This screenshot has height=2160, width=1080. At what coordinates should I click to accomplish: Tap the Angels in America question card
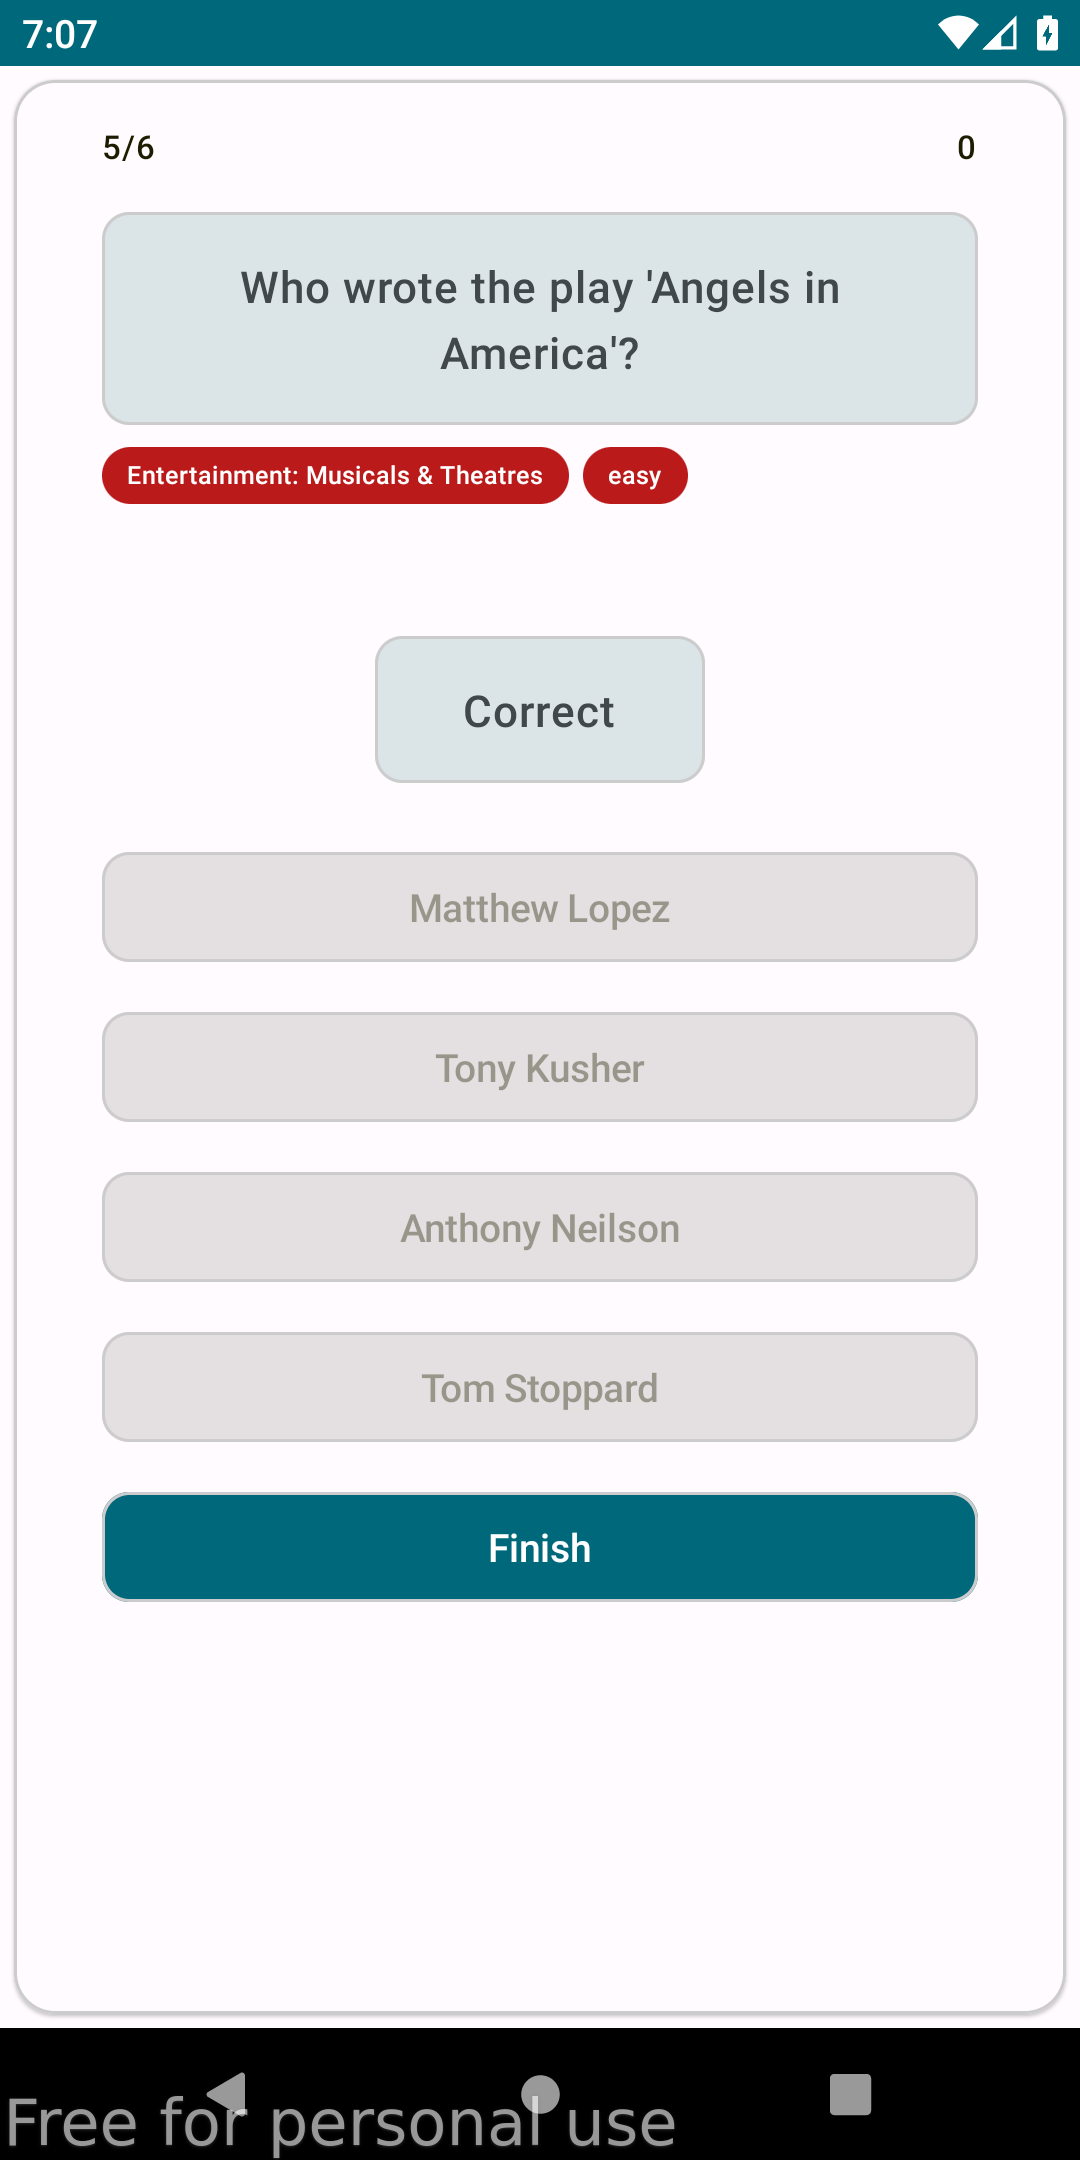540,319
